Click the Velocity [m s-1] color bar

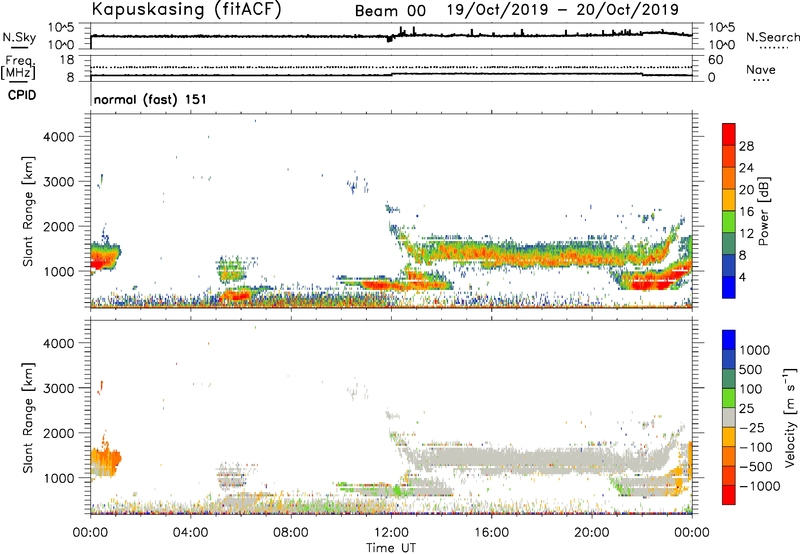click(x=729, y=417)
